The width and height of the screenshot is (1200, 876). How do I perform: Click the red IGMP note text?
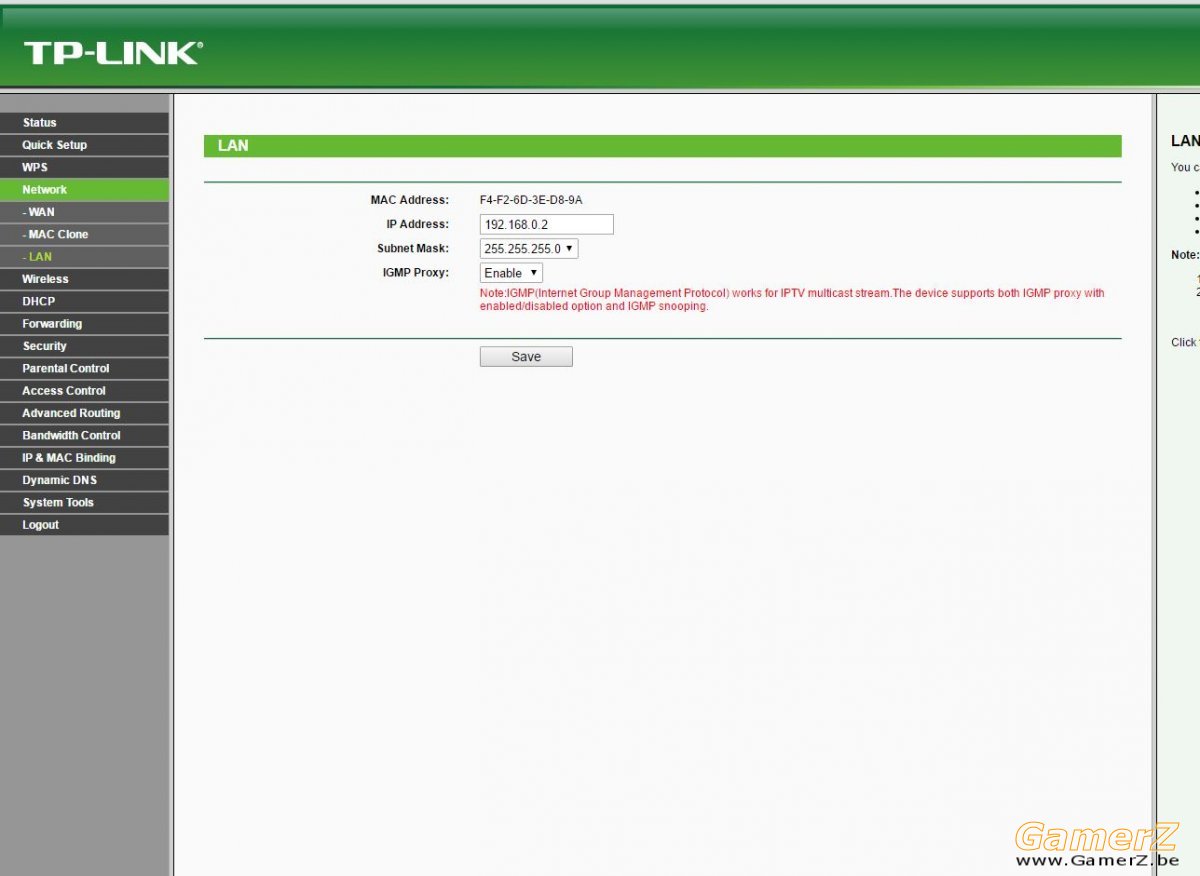tap(792, 300)
